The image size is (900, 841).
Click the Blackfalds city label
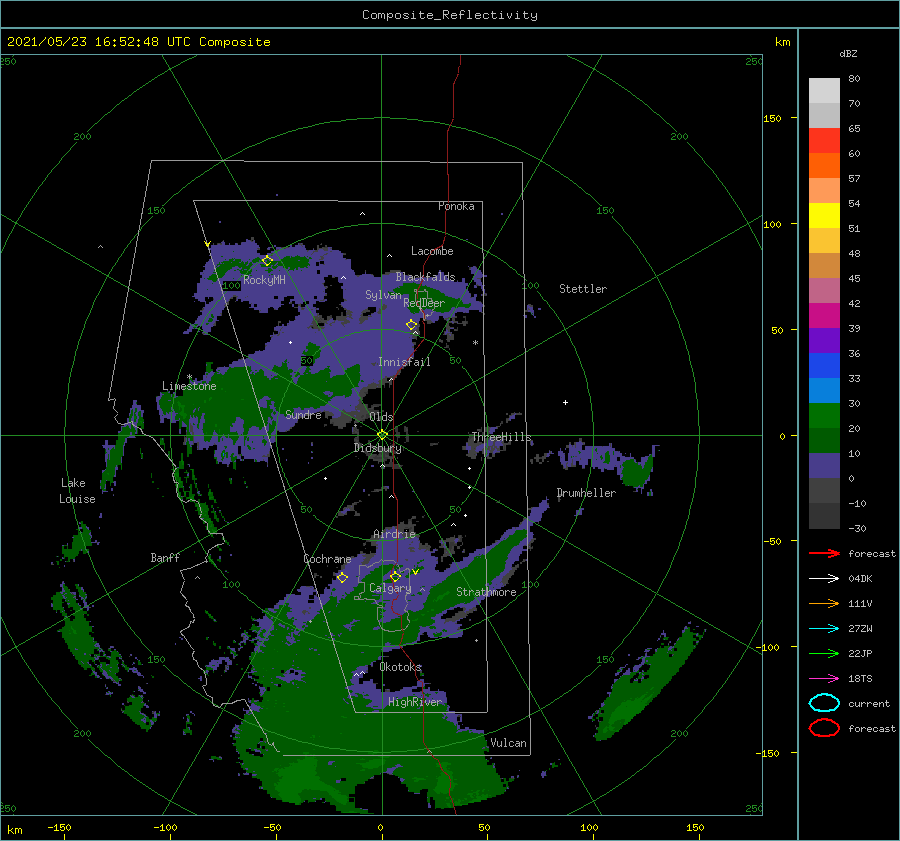(x=425, y=277)
